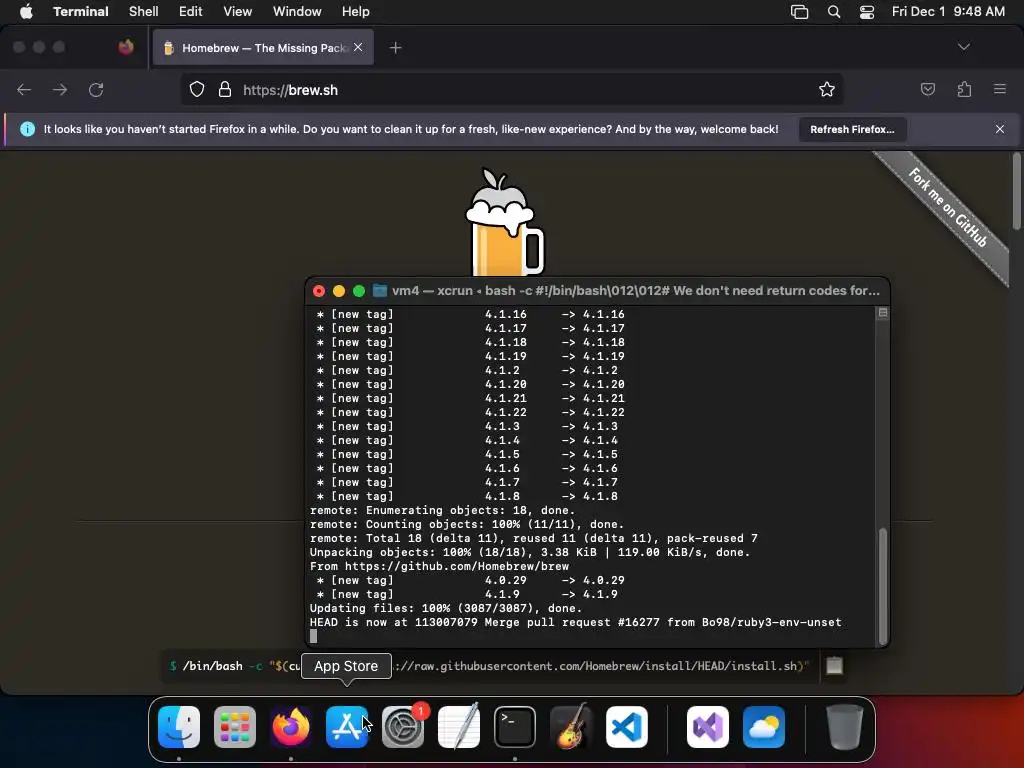Image resolution: width=1024 pixels, height=768 pixels.
Task: Click the Homebrew/brew GitHub URL line in Terminal
Action: [439, 566]
